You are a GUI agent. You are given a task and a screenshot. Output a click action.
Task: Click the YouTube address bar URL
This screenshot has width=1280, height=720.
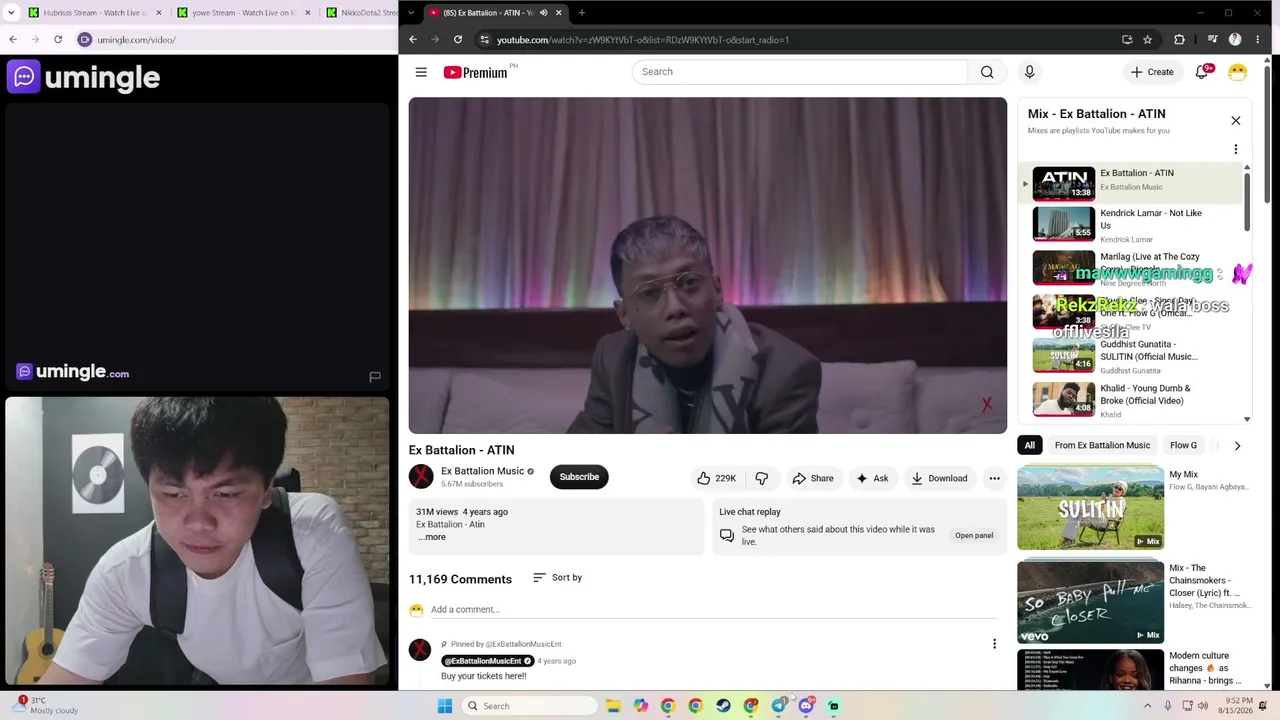[643, 40]
